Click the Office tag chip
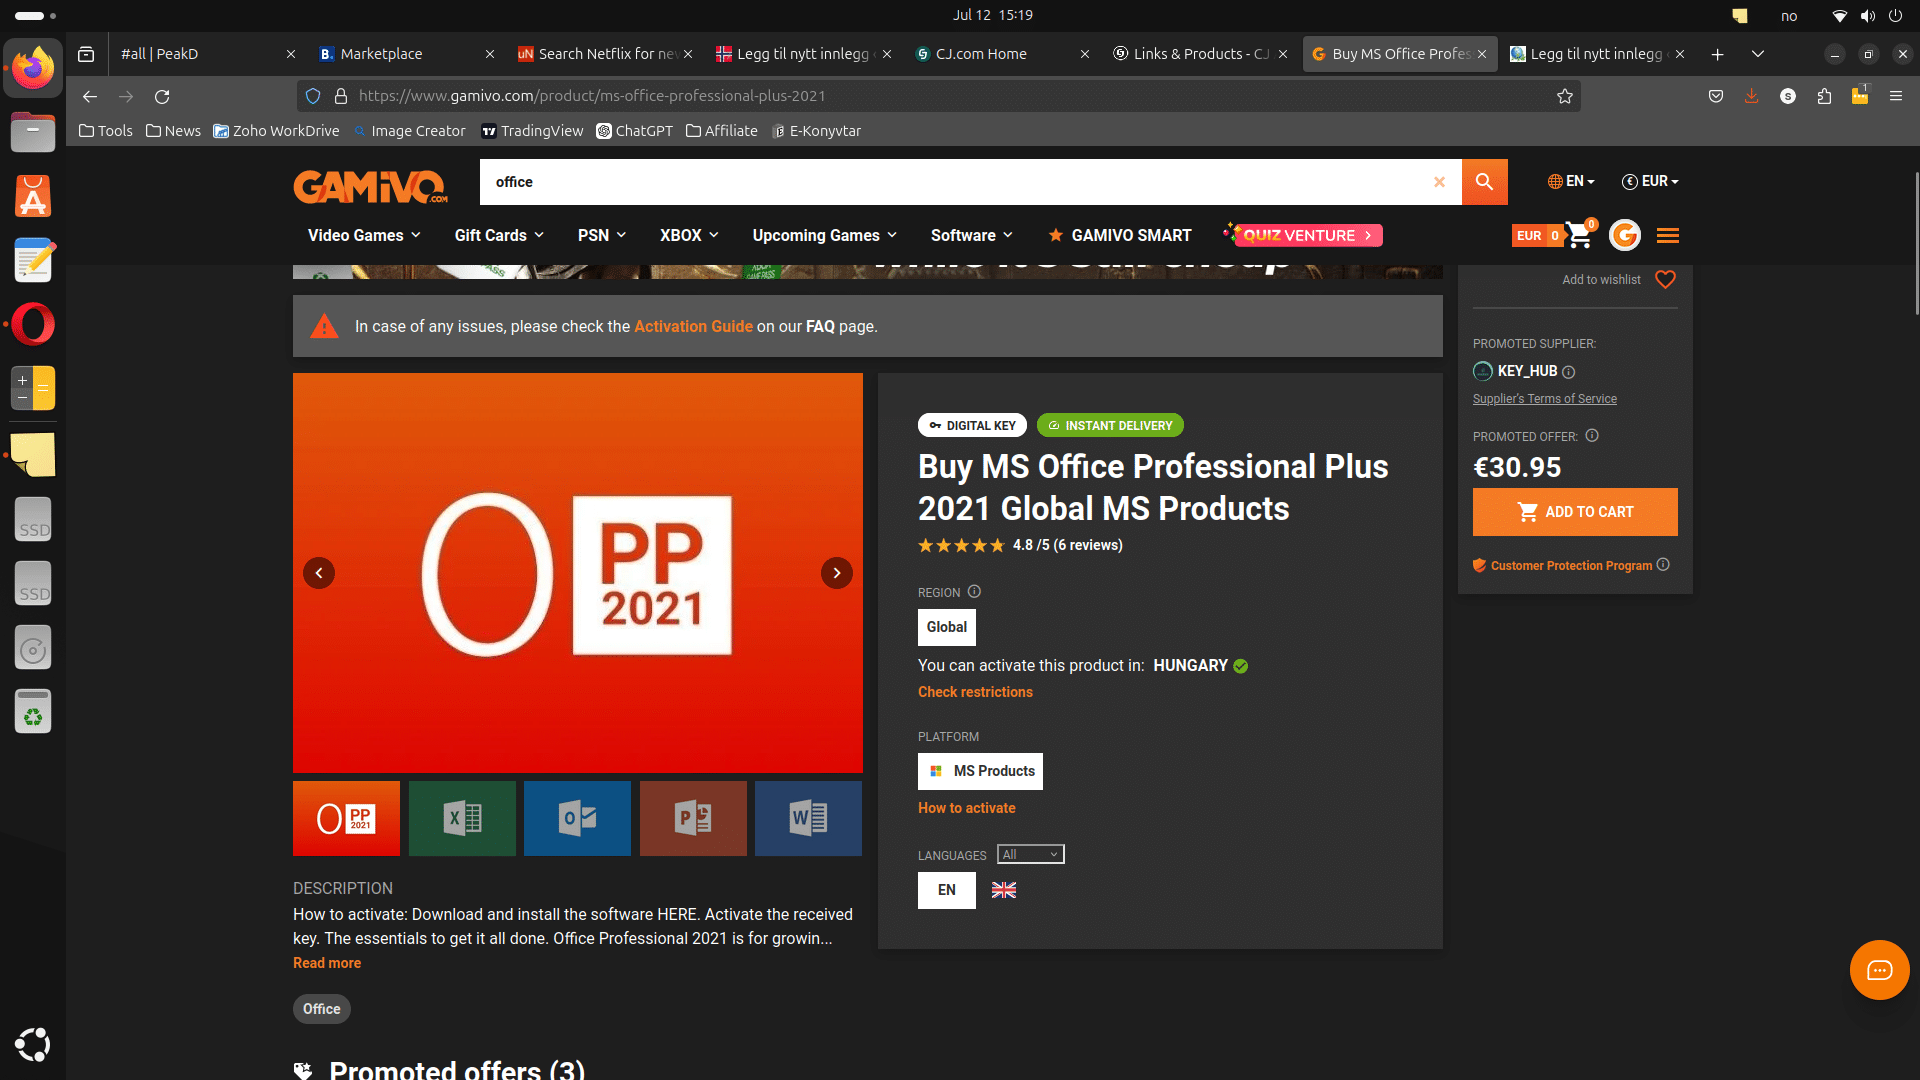The width and height of the screenshot is (1920, 1080). [321, 1009]
